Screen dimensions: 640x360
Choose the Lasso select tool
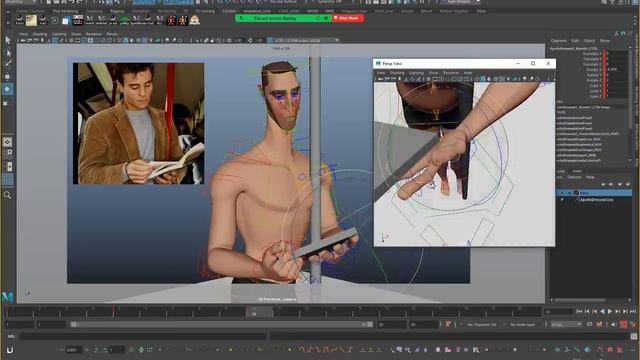pyautogui.click(x=8, y=52)
